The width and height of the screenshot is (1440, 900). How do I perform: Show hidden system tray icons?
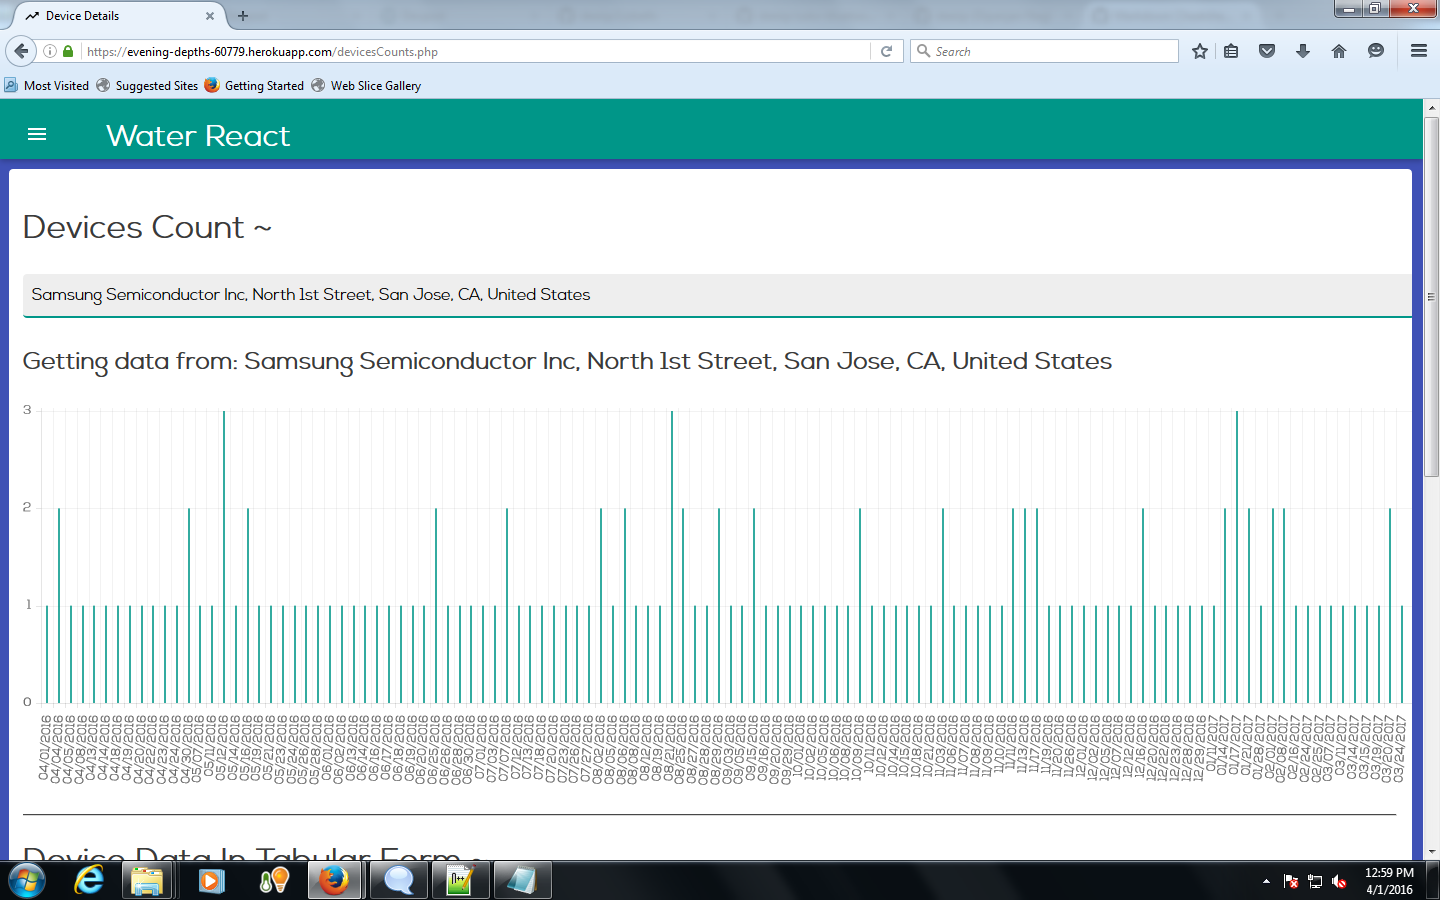coord(1266,881)
